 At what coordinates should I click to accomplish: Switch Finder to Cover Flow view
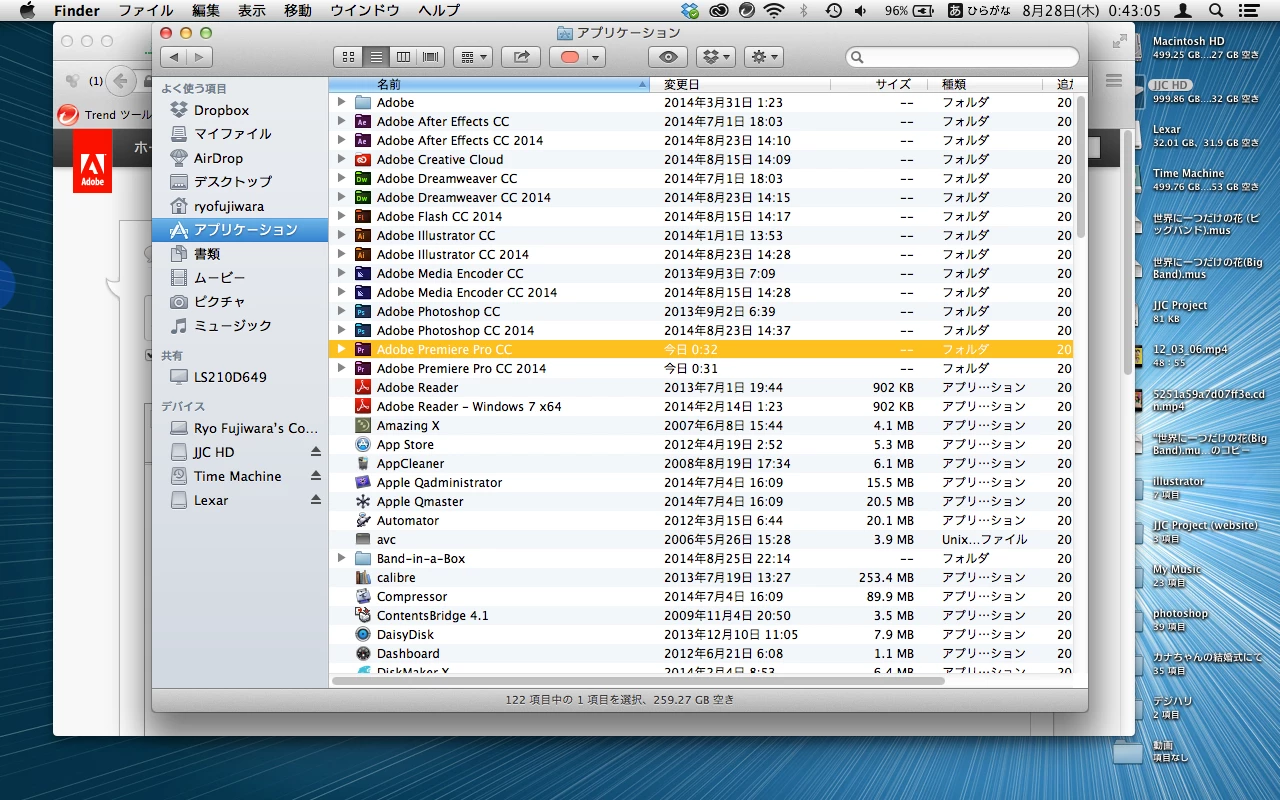(431, 57)
